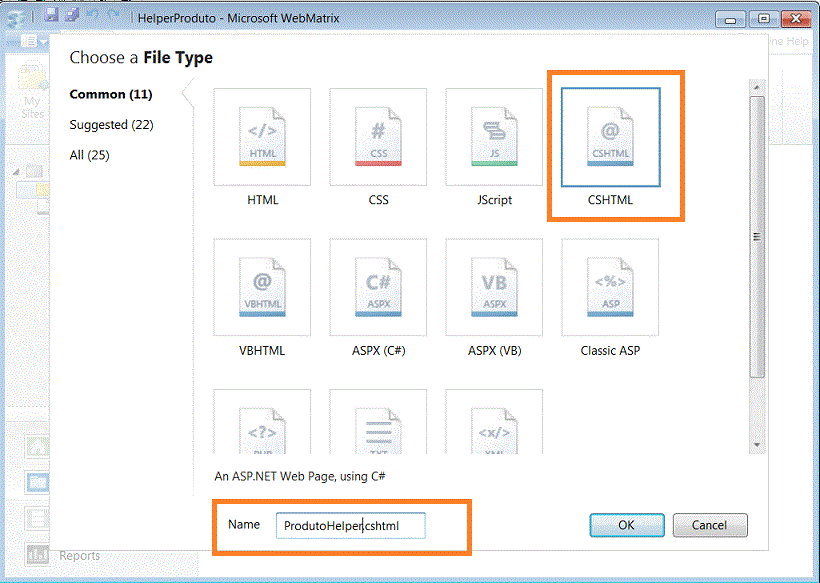Select the PHP file type icon
The image size is (820, 583).
click(x=262, y=421)
